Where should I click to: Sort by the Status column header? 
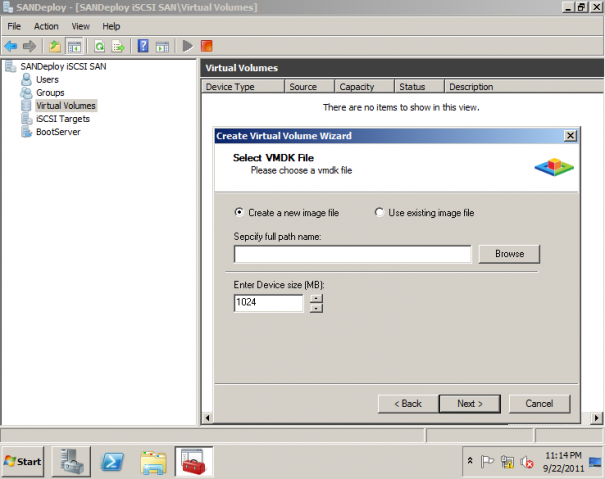(419, 86)
